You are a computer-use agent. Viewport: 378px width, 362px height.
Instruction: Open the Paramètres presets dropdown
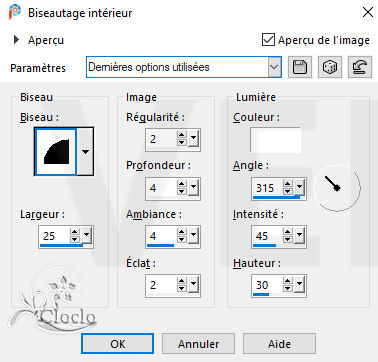pos(274,67)
